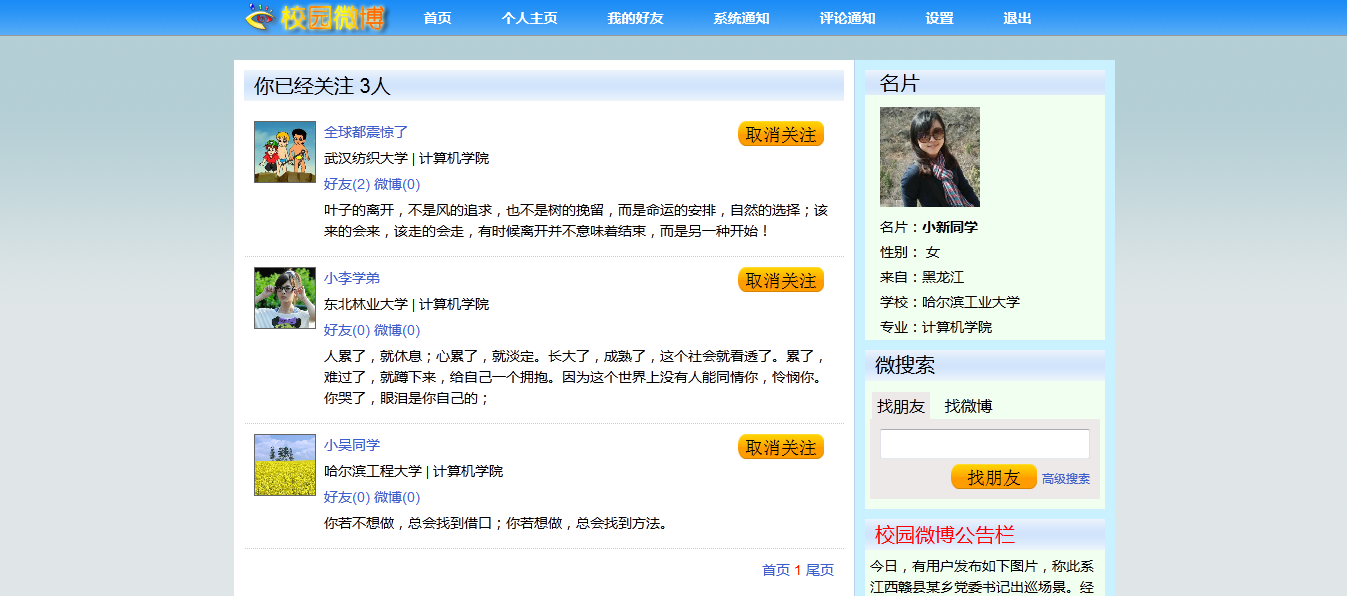Open 我的好友 menu item

(x=635, y=18)
